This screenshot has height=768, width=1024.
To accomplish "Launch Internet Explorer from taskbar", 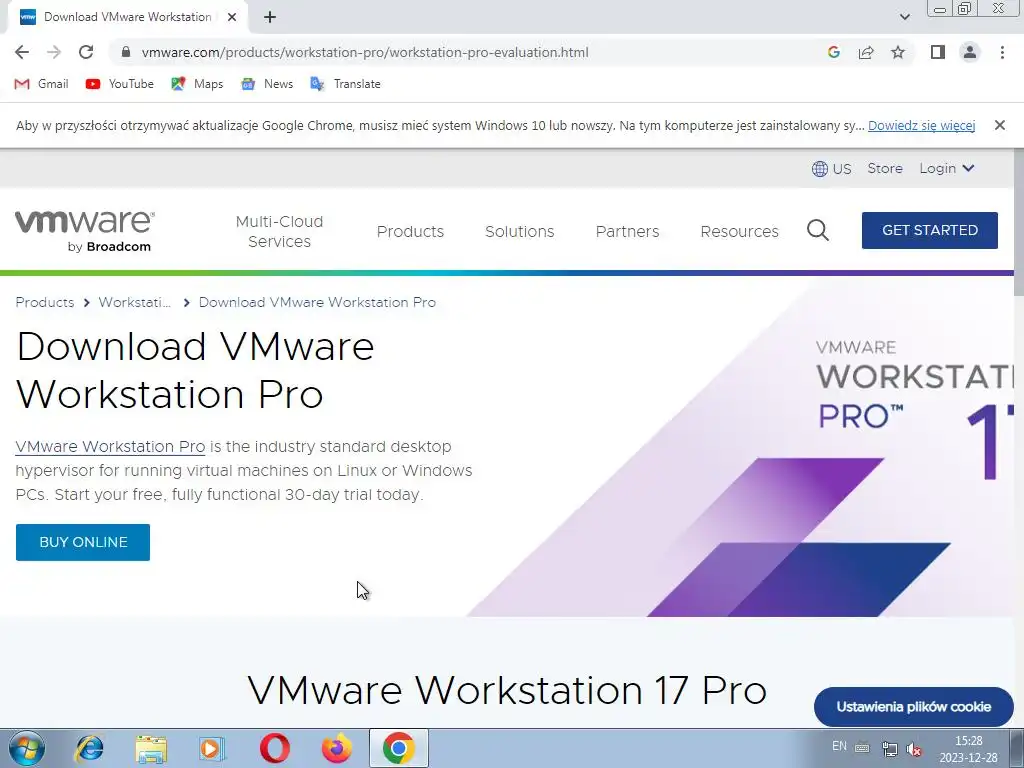I will coord(89,748).
